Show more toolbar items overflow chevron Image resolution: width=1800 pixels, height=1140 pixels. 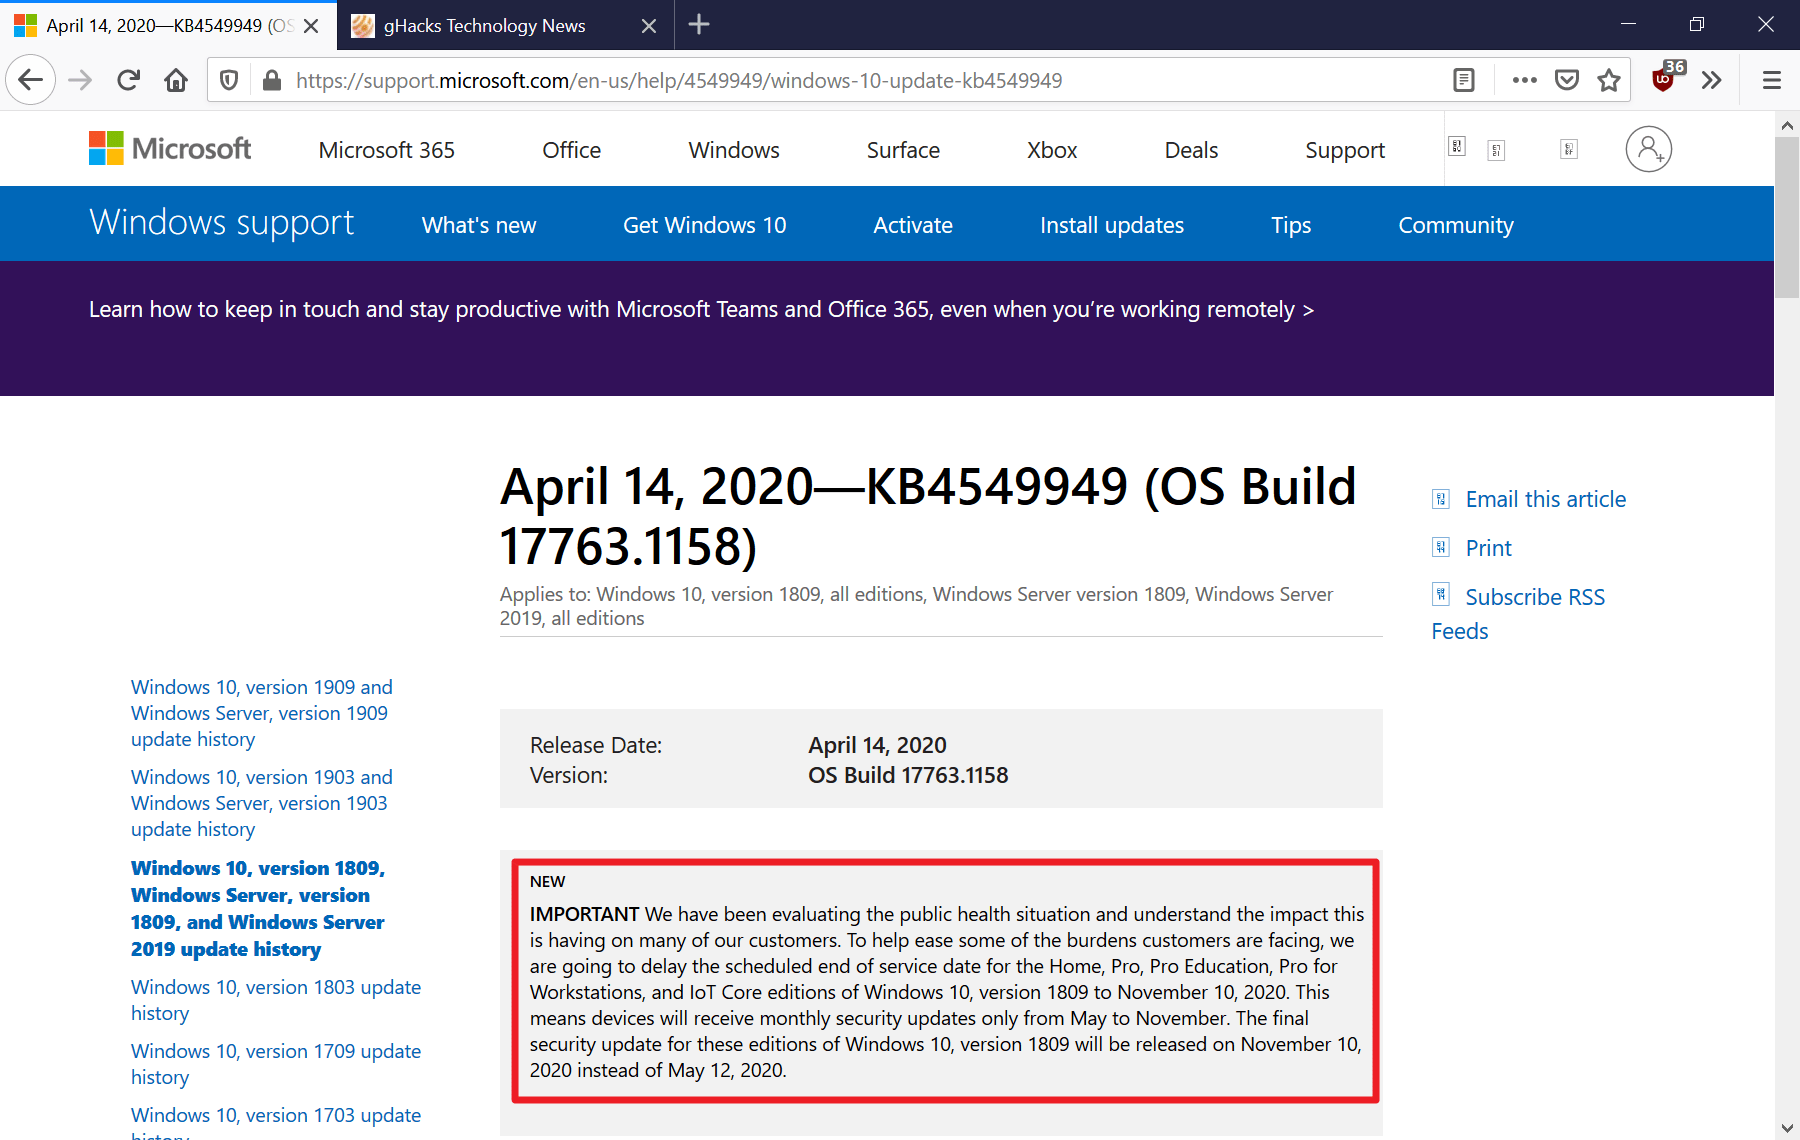[1712, 80]
